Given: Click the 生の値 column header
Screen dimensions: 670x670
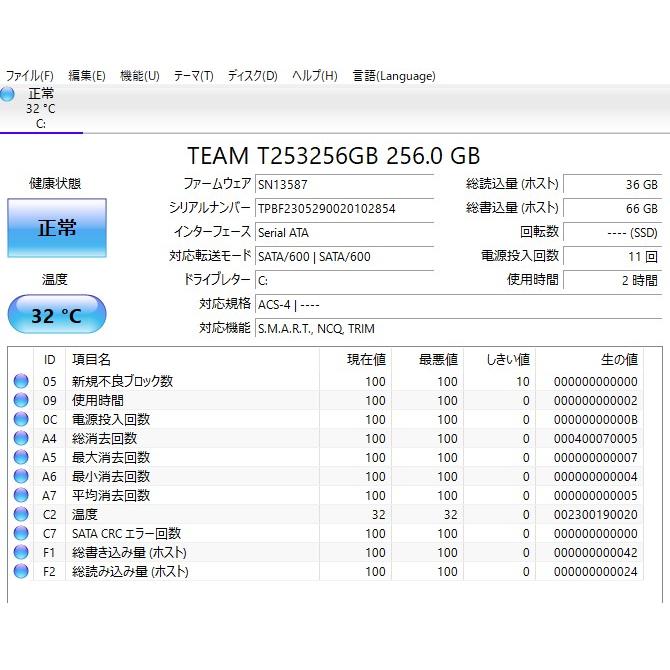Looking at the screenshot, I should coord(590,360).
